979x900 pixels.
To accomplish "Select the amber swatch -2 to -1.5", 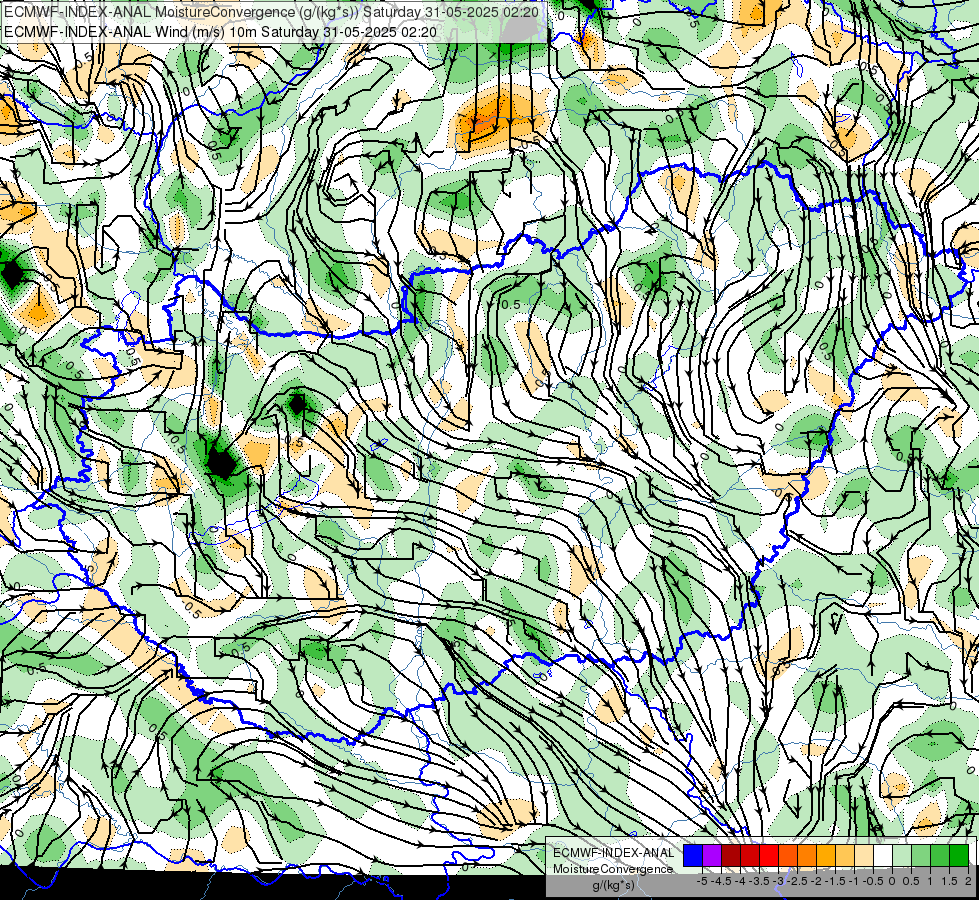I will pyautogui.click(x=826, y=856).
